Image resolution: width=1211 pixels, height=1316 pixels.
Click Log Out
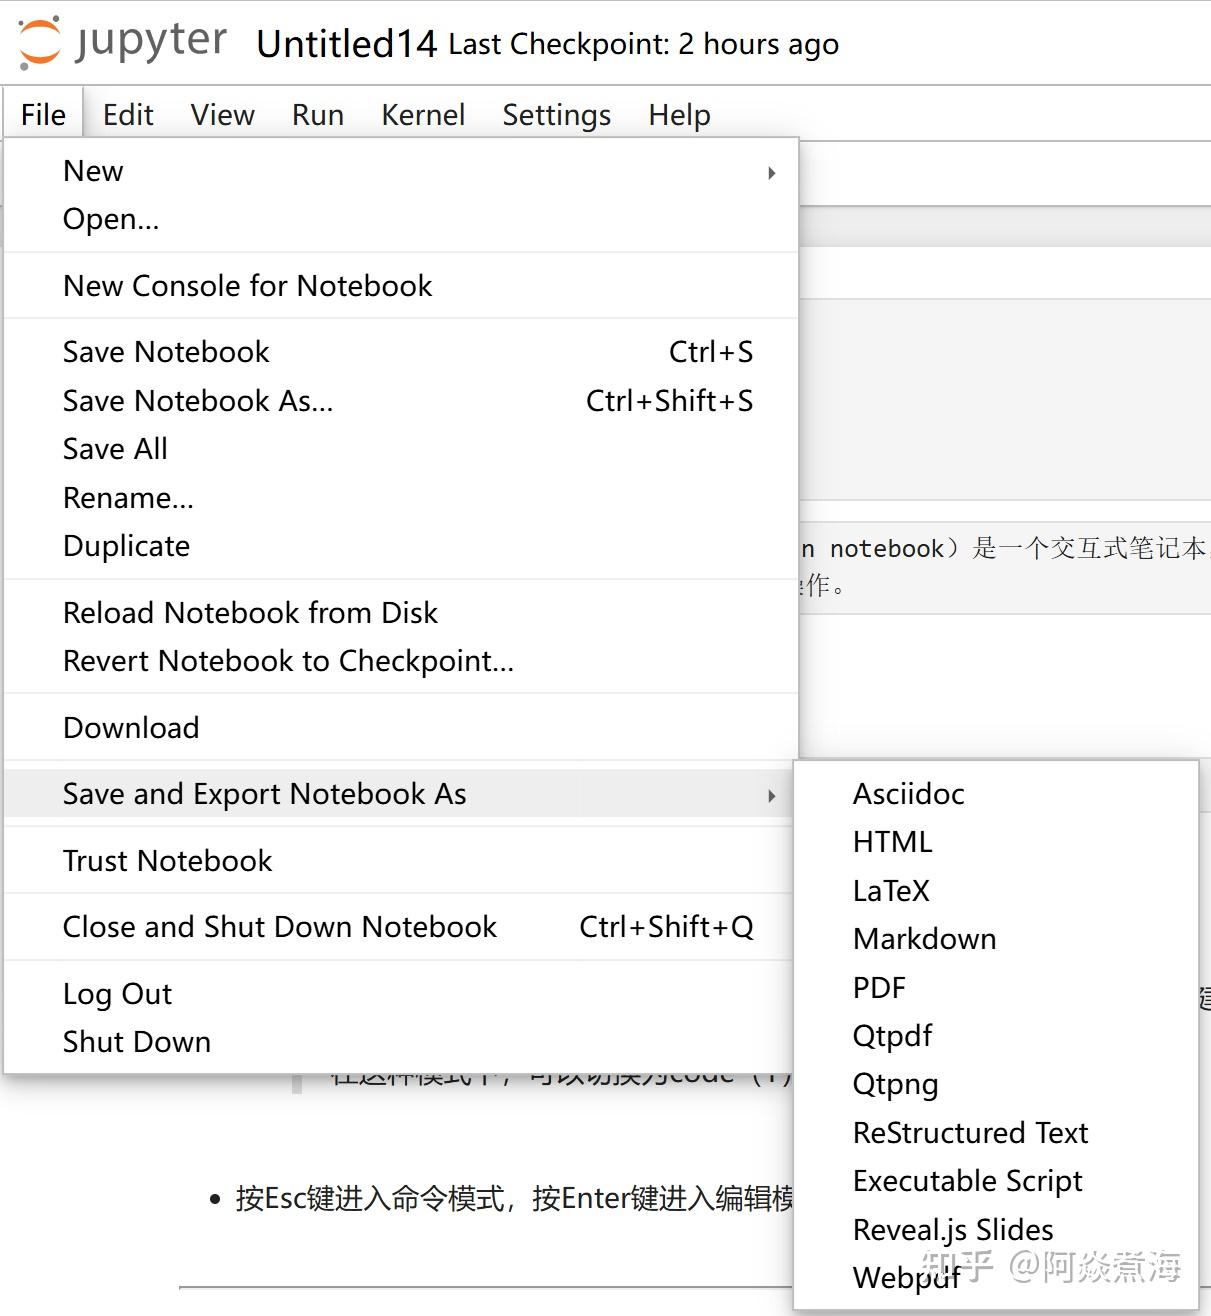tap(117, 993)
